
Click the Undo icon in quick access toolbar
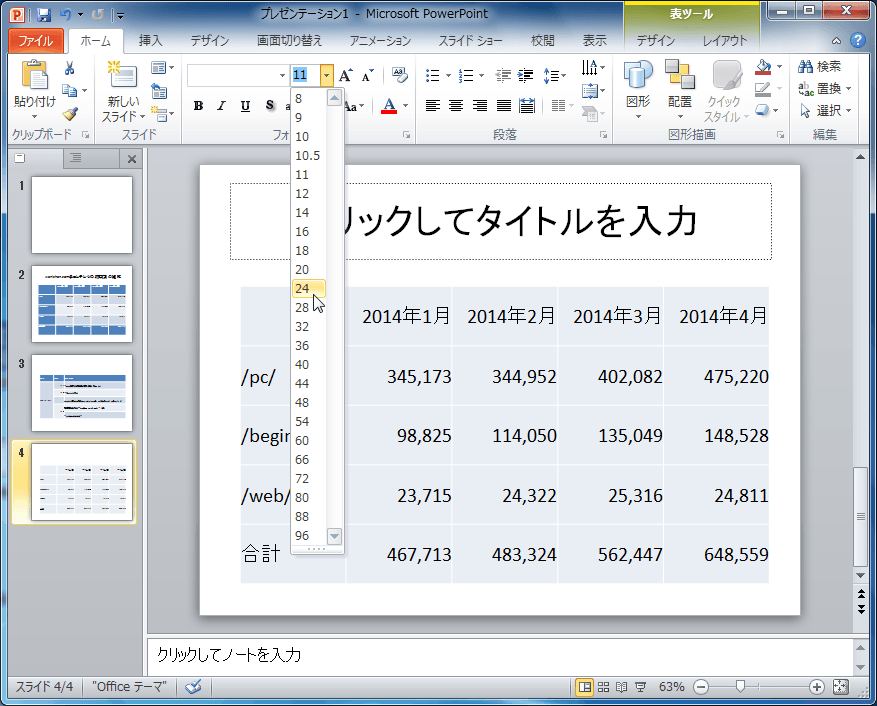point(65,15)
